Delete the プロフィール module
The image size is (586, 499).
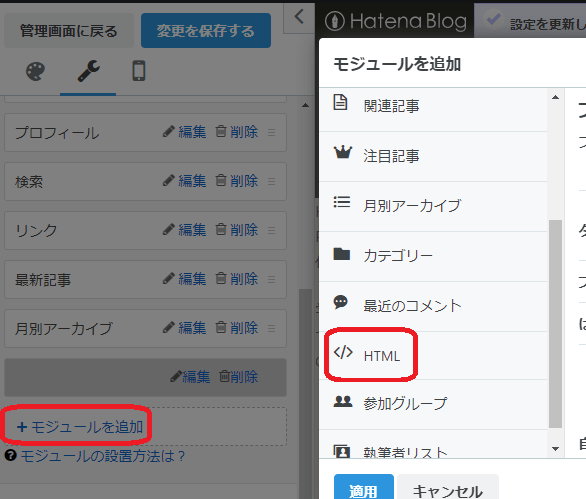tap(237, 132)
